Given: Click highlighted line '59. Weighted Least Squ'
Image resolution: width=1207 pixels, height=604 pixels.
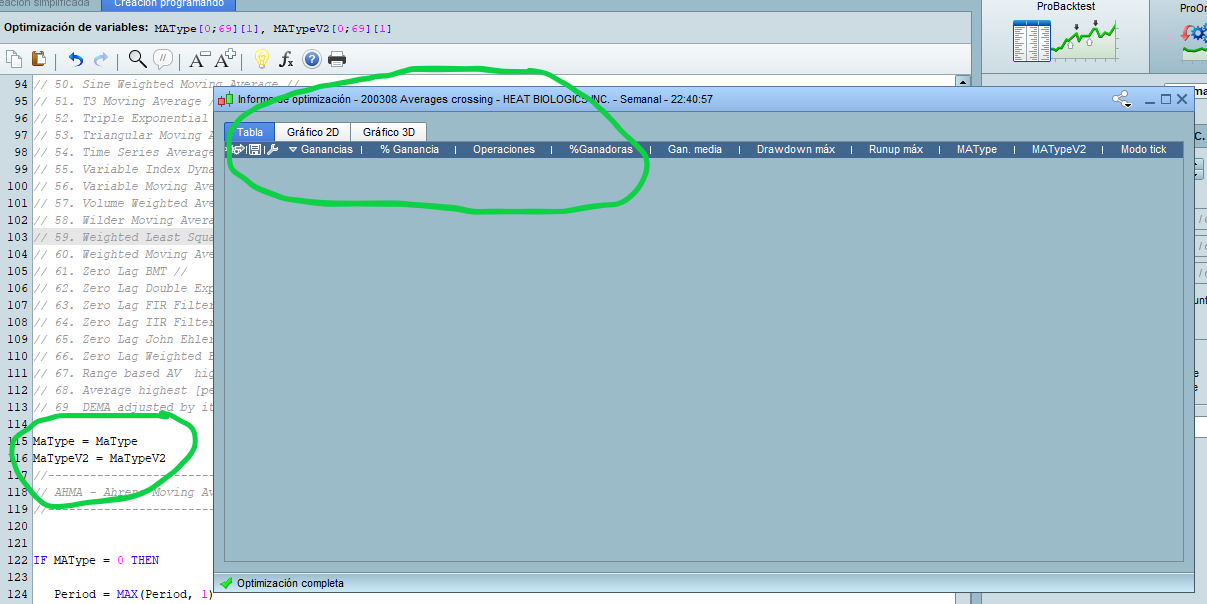Looking at the screenshot, I should tap(123, 237).
